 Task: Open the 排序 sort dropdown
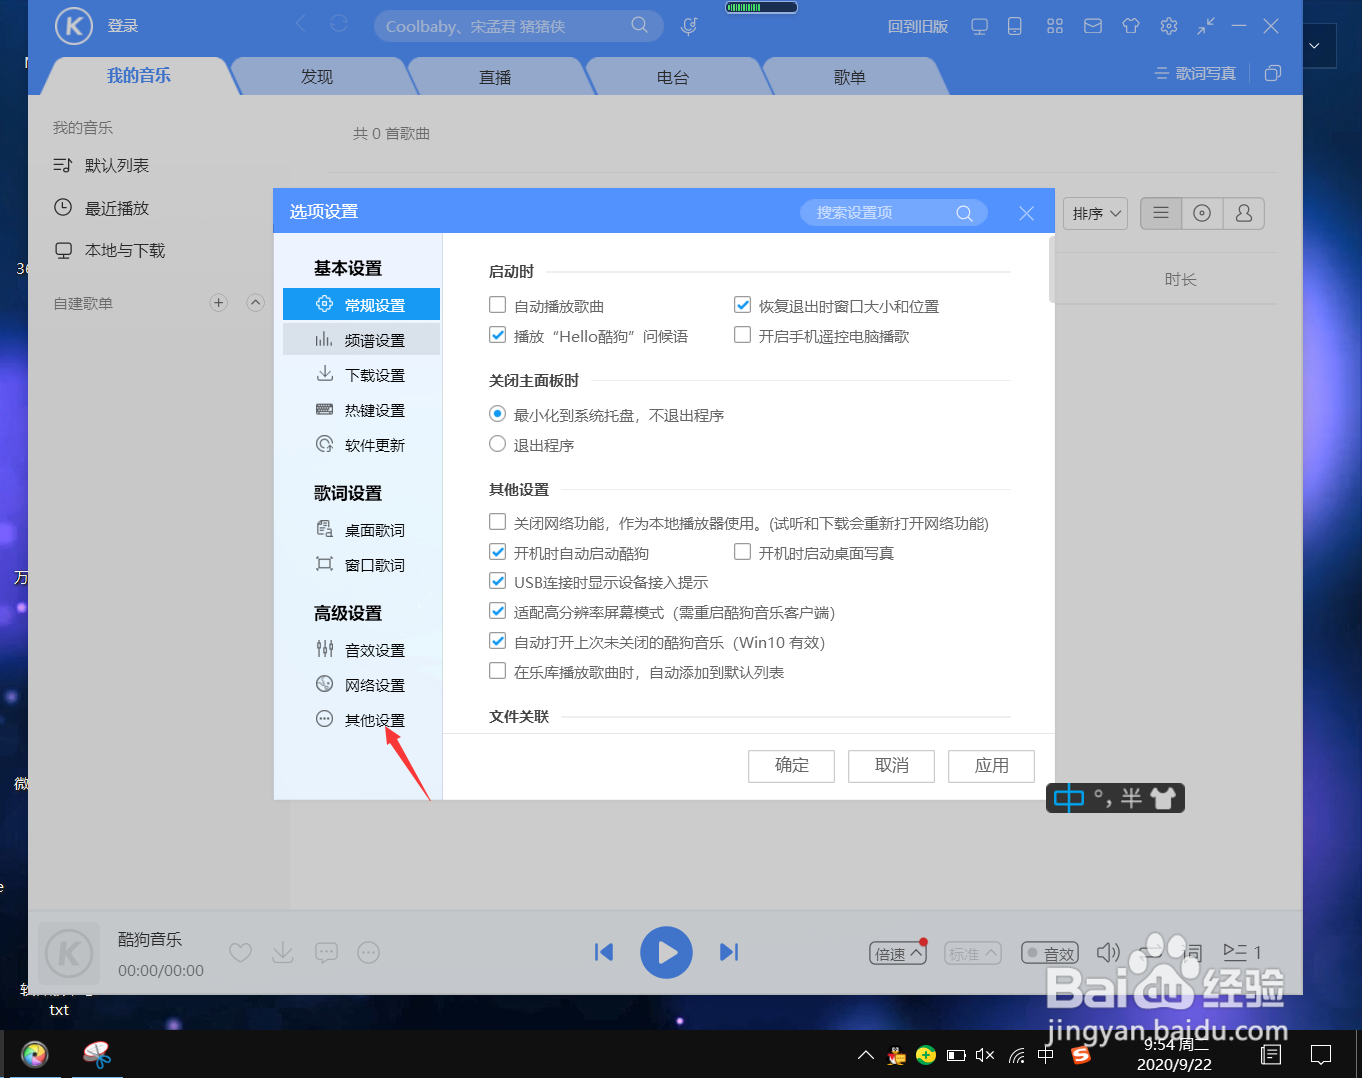click(x=1094, y=213)
